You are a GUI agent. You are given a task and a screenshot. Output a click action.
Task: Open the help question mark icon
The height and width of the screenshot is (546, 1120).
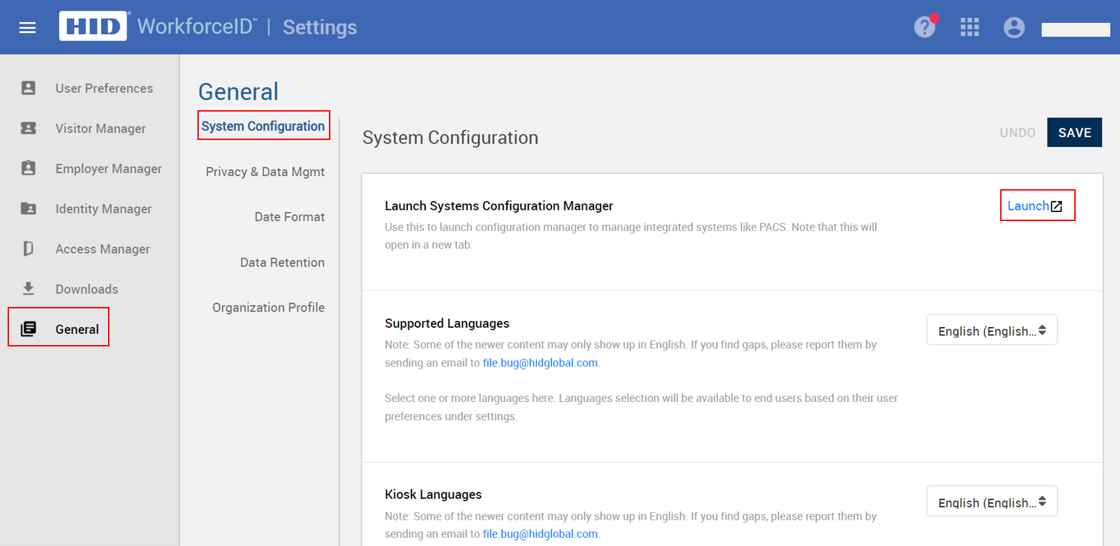pyautogui.click(x=925, y=28)
